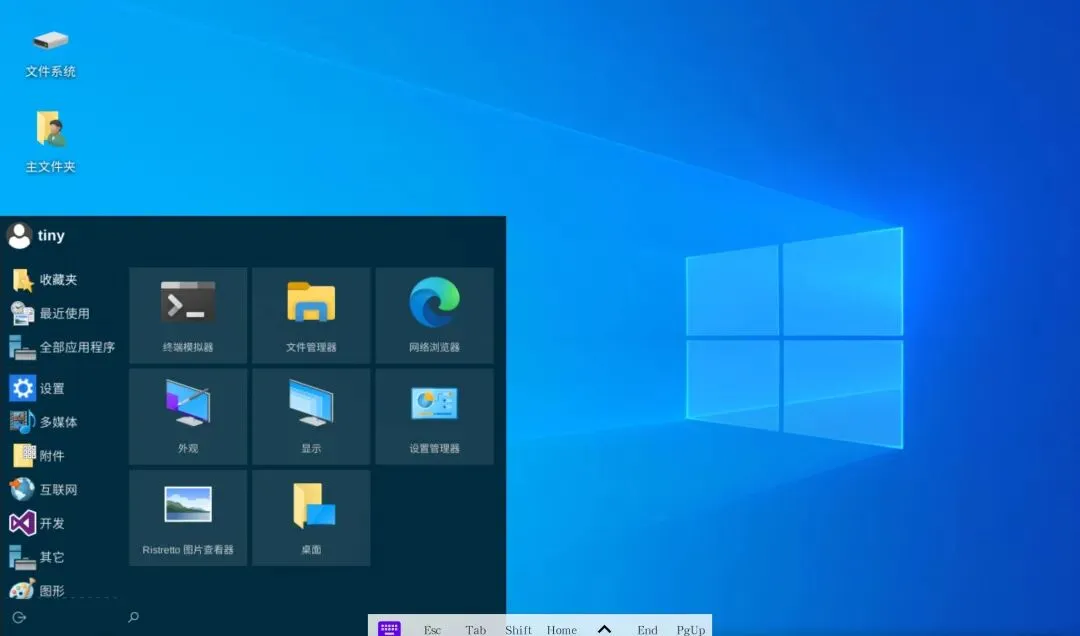Viewport: 1080px width, 636px height.
Task: Click the logout icon in start menu
Action: click(x=19, y=617)
